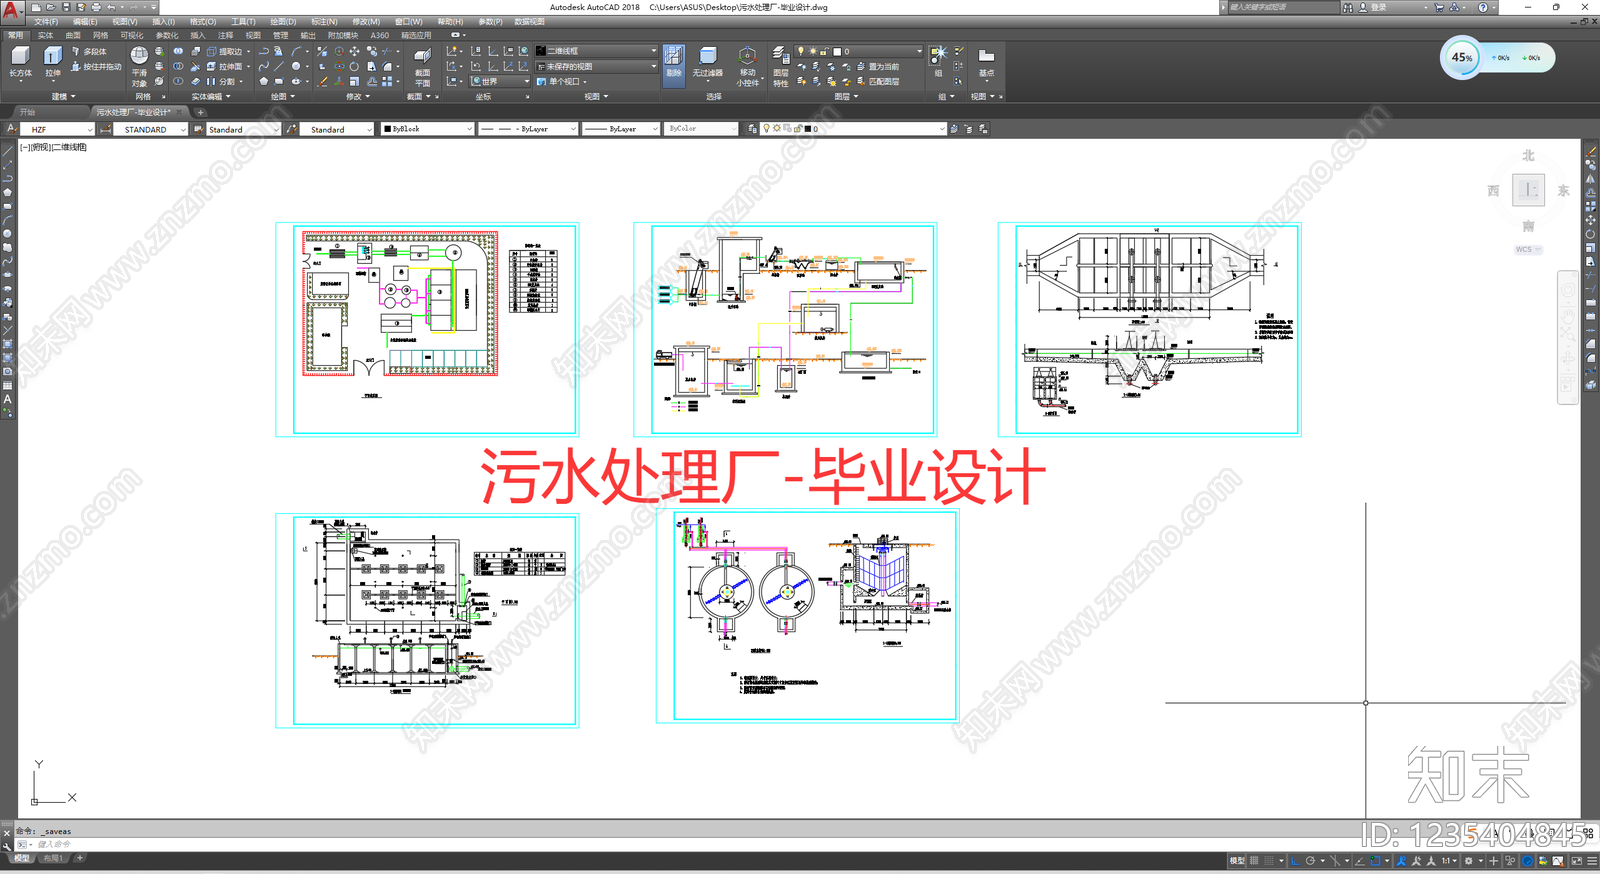Toggle object snap in status bar
Screen dimensions: 1600x874
[1376, 860]
